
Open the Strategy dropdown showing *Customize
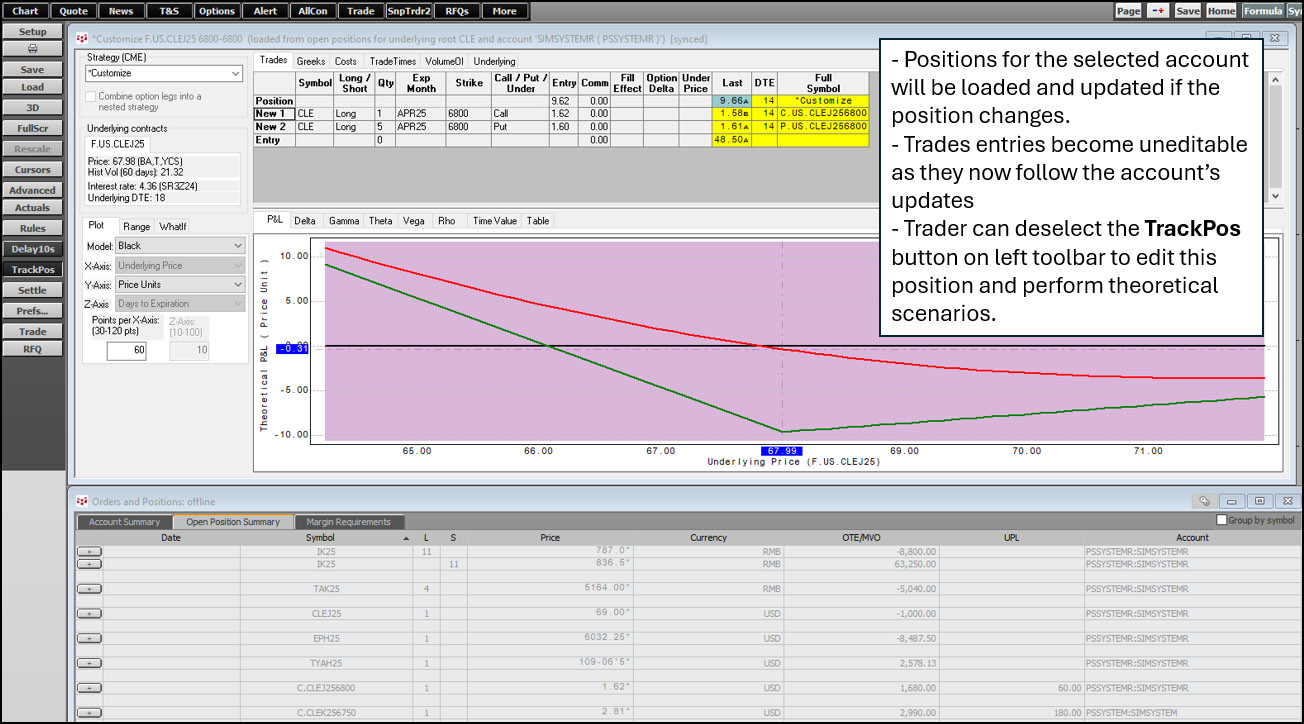pos(164,73)
